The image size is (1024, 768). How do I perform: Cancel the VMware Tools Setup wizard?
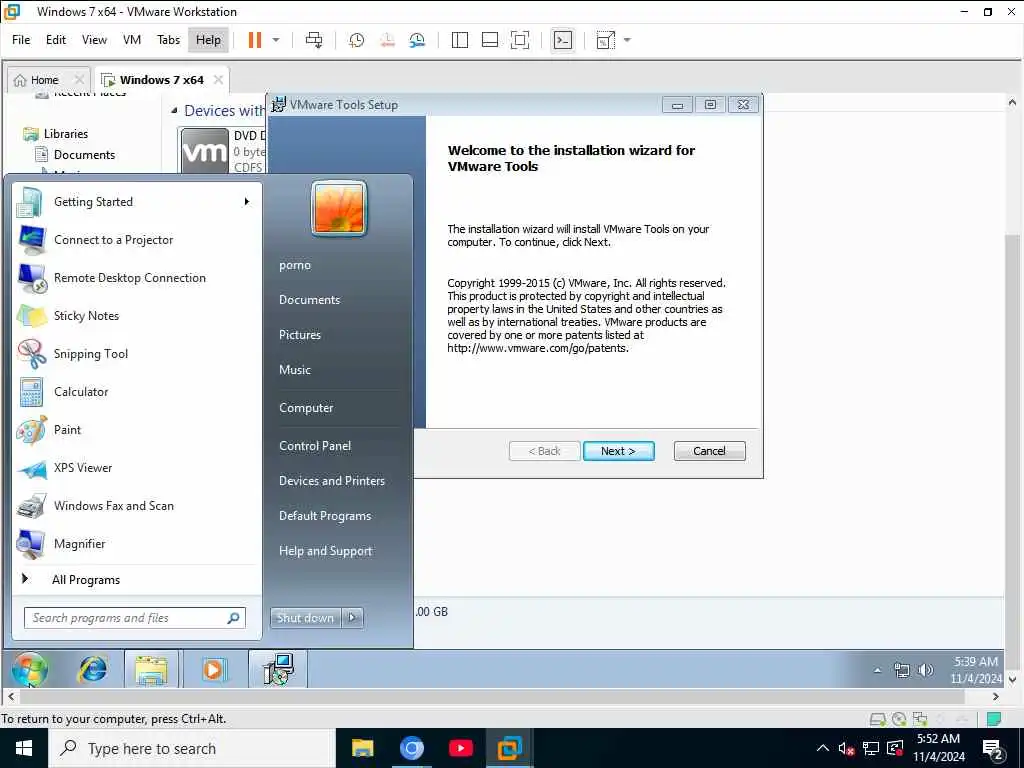tap(709, 451)
